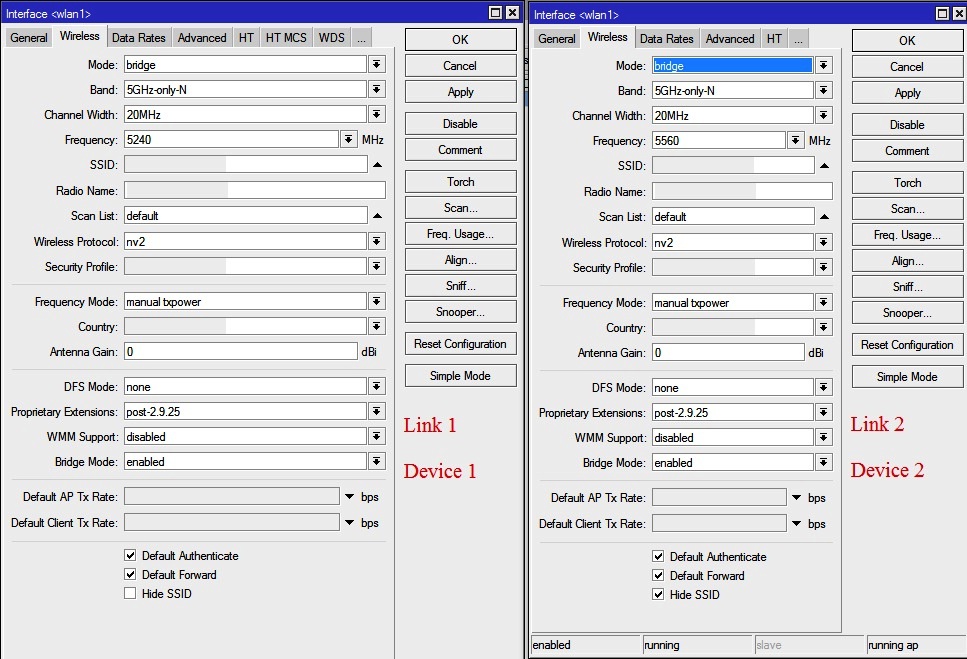Open the Mode dropdown in Device 1 window
Viewport: 967px width, 659px height.
click(x=377, y=64)
